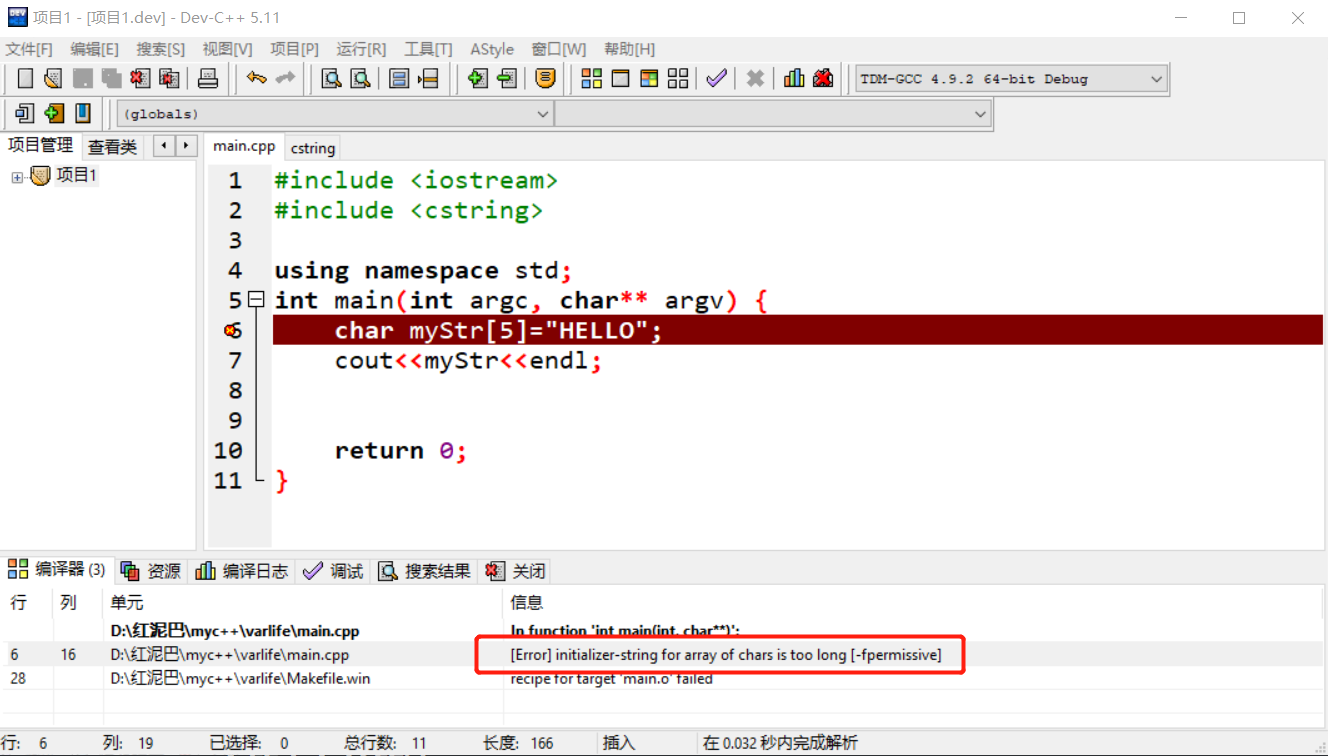Collapse the code fold on line 5
The width and height of the screenshot is (1328, 756).
(256, 299)
